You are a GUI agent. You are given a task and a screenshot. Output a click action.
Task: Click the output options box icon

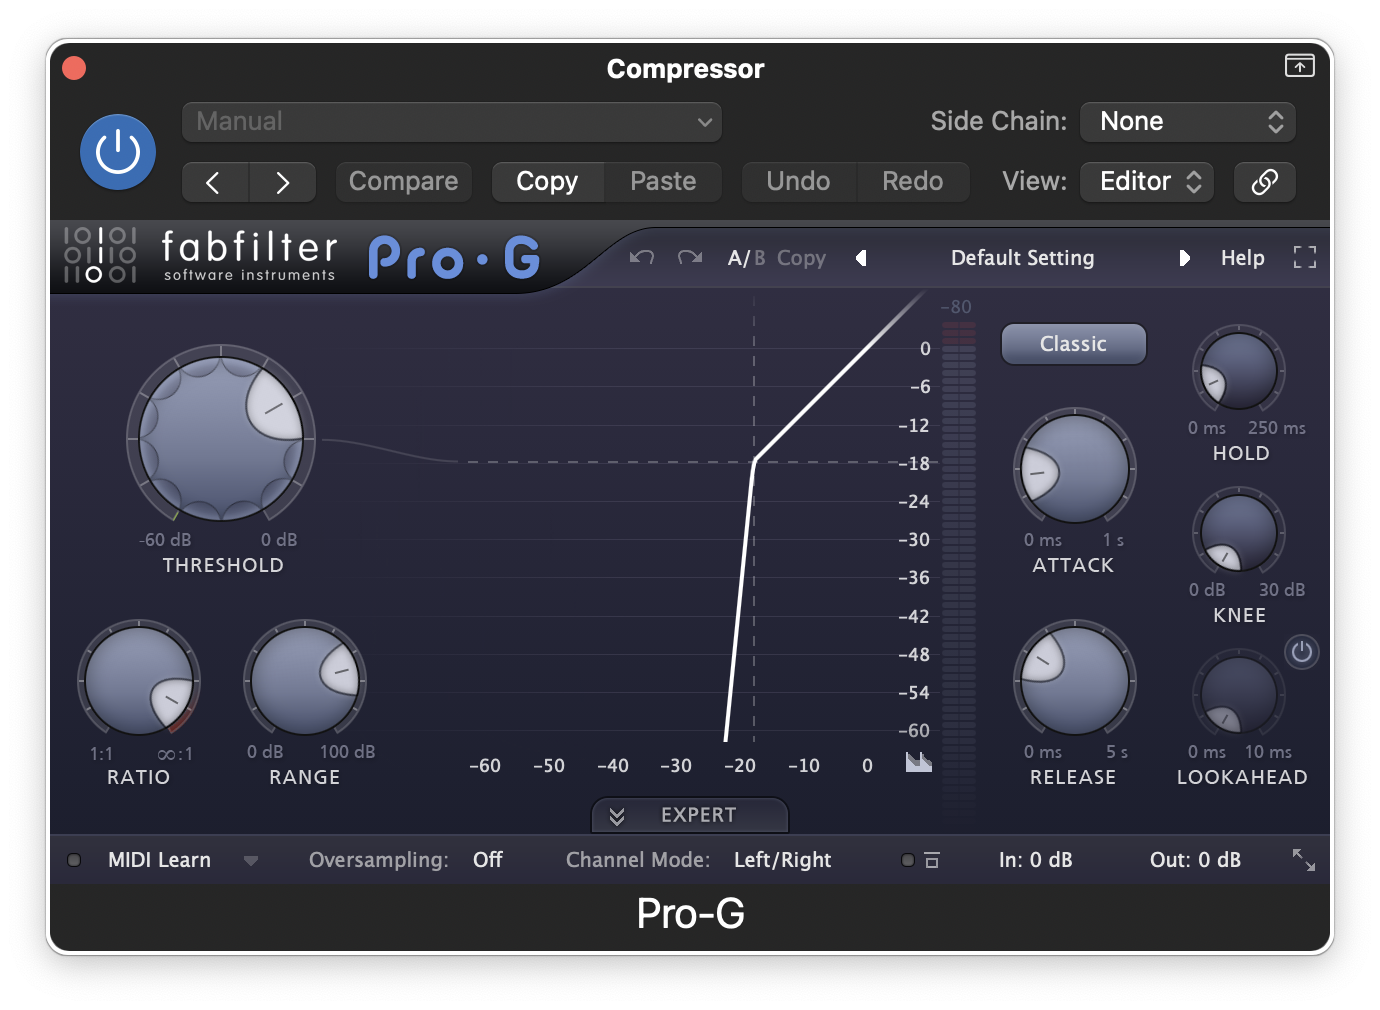click(932, 860)
